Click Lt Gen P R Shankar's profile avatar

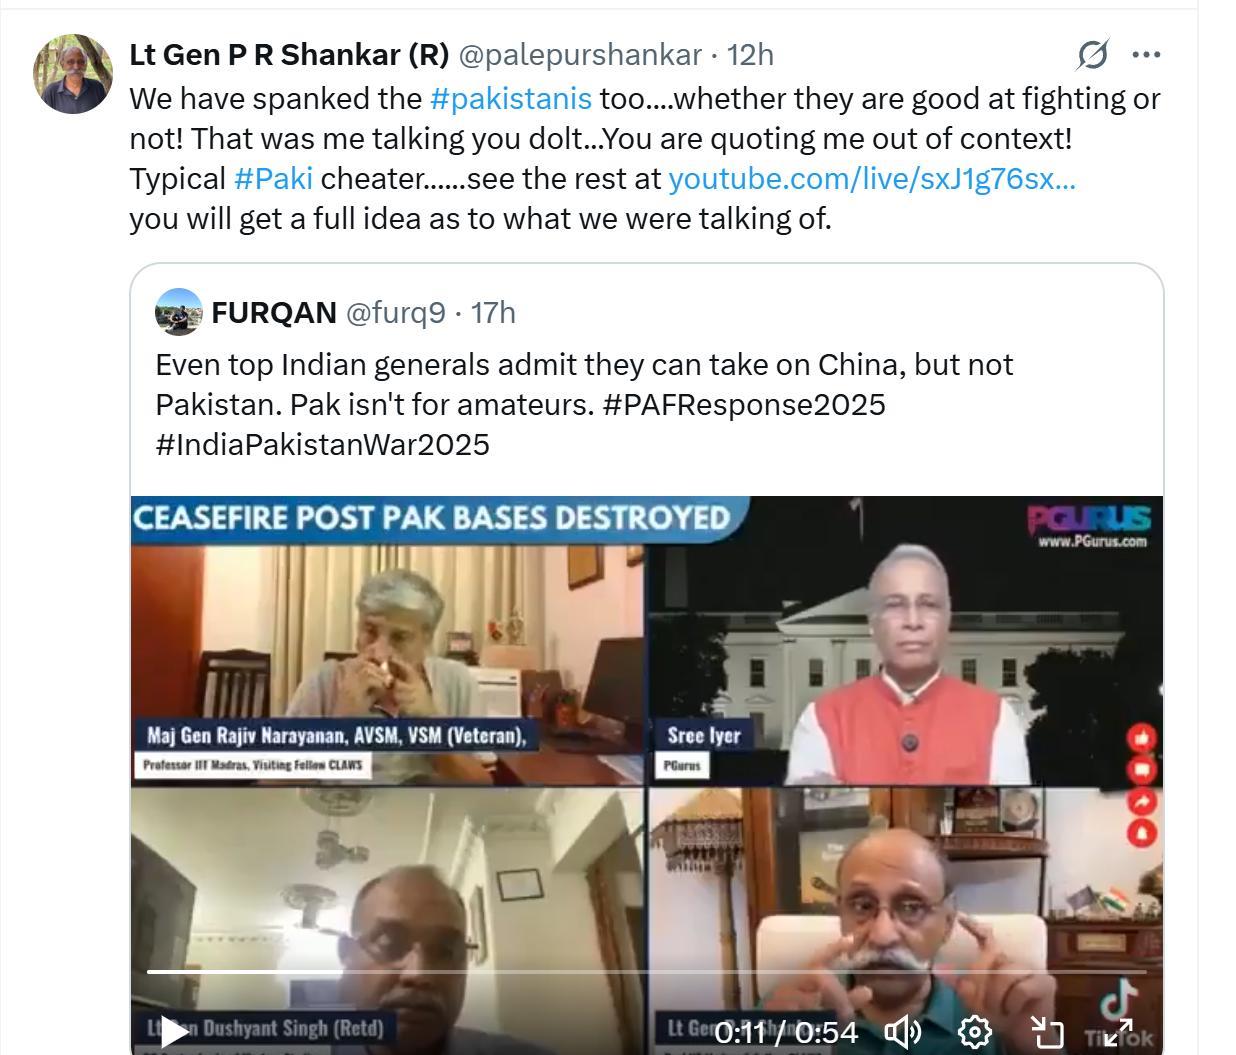tap(72, 73)
